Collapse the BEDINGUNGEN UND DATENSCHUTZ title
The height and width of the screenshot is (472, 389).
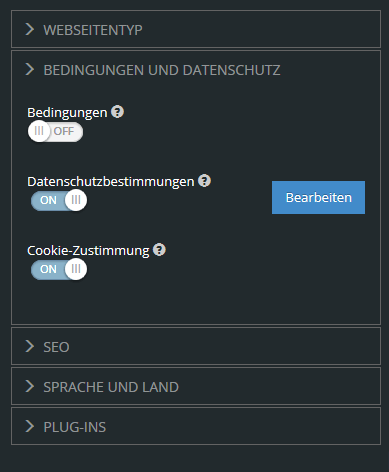pyautogui.click(x=162, y=70)
